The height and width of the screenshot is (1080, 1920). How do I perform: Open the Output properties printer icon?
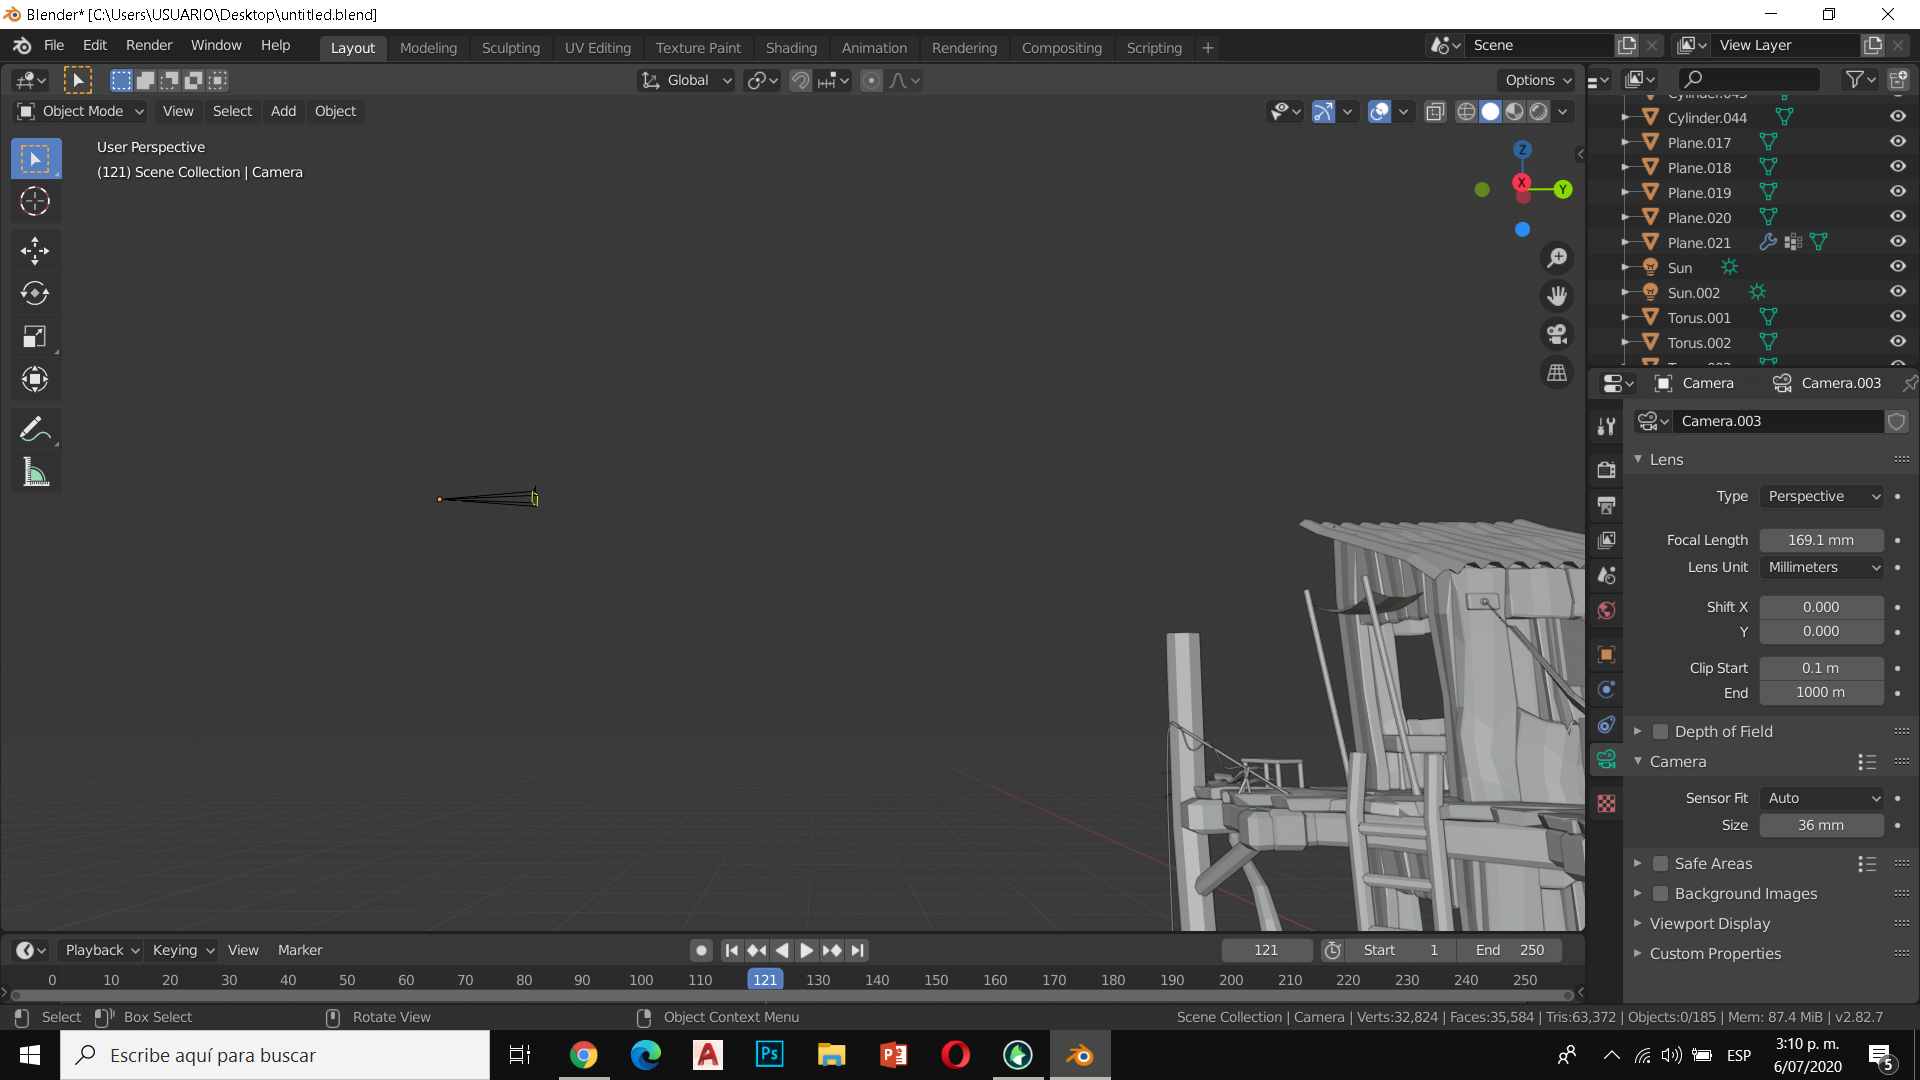pyautogui.click(x=1607, y=505)
